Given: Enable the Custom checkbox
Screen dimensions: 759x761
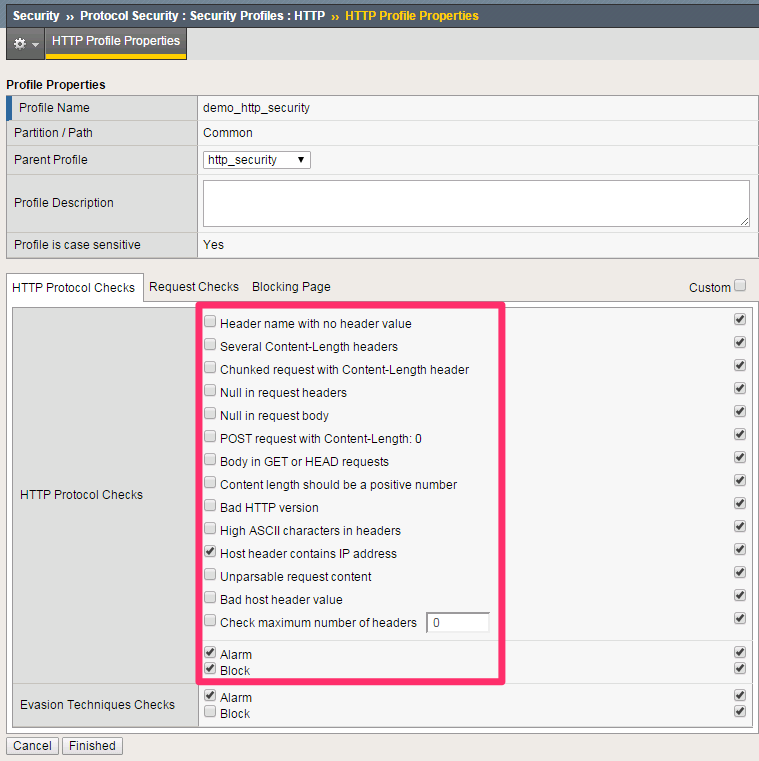Looking at the screenshot, I should 740,285.
